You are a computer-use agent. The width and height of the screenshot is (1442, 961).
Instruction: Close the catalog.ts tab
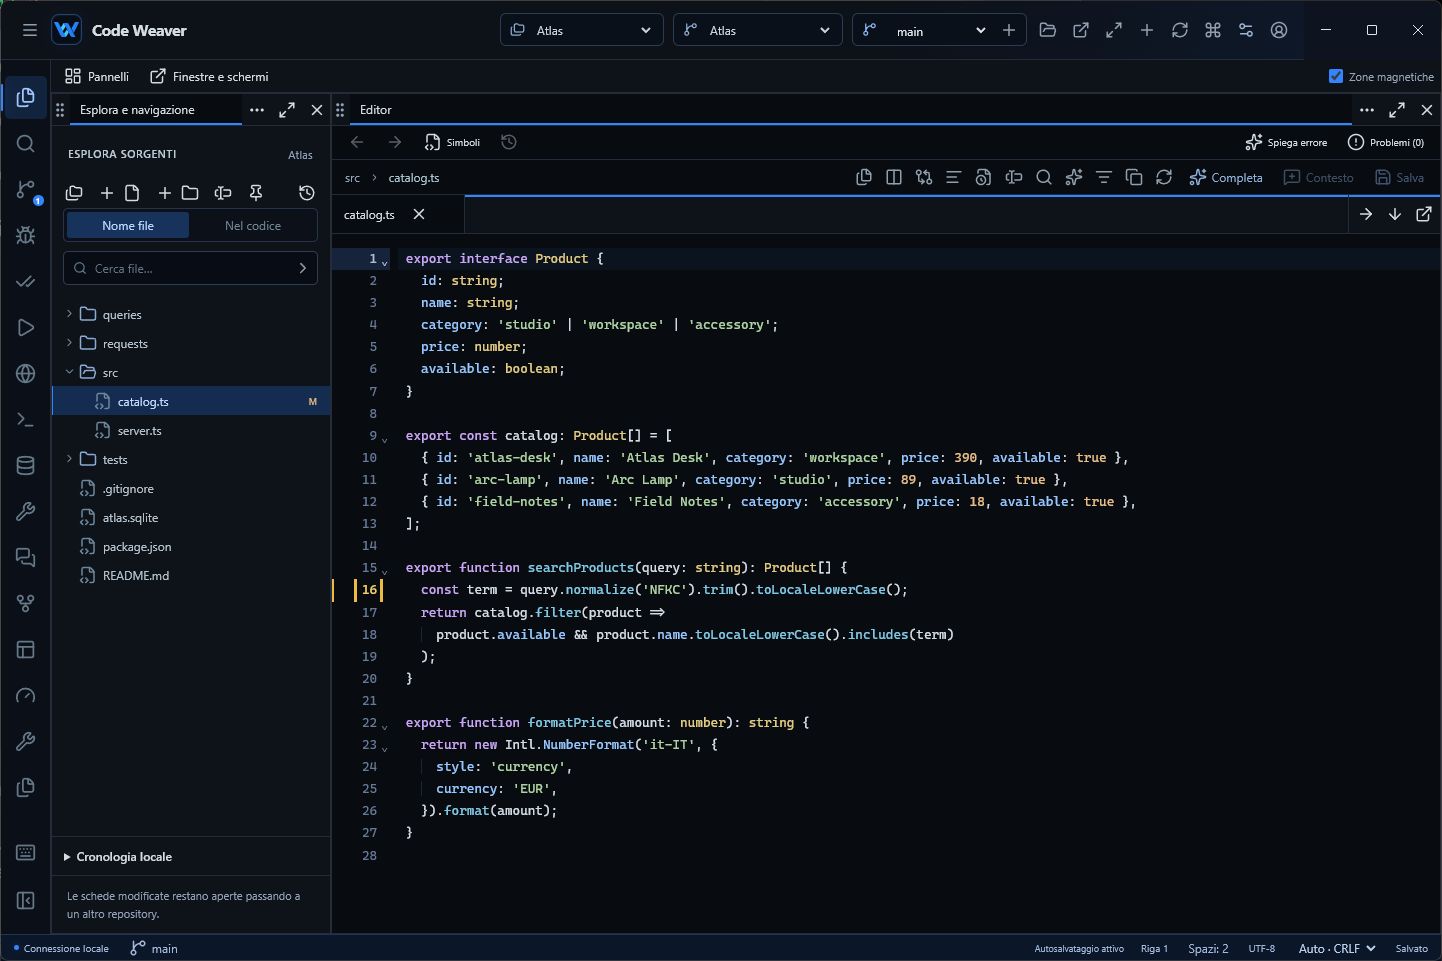419,214
